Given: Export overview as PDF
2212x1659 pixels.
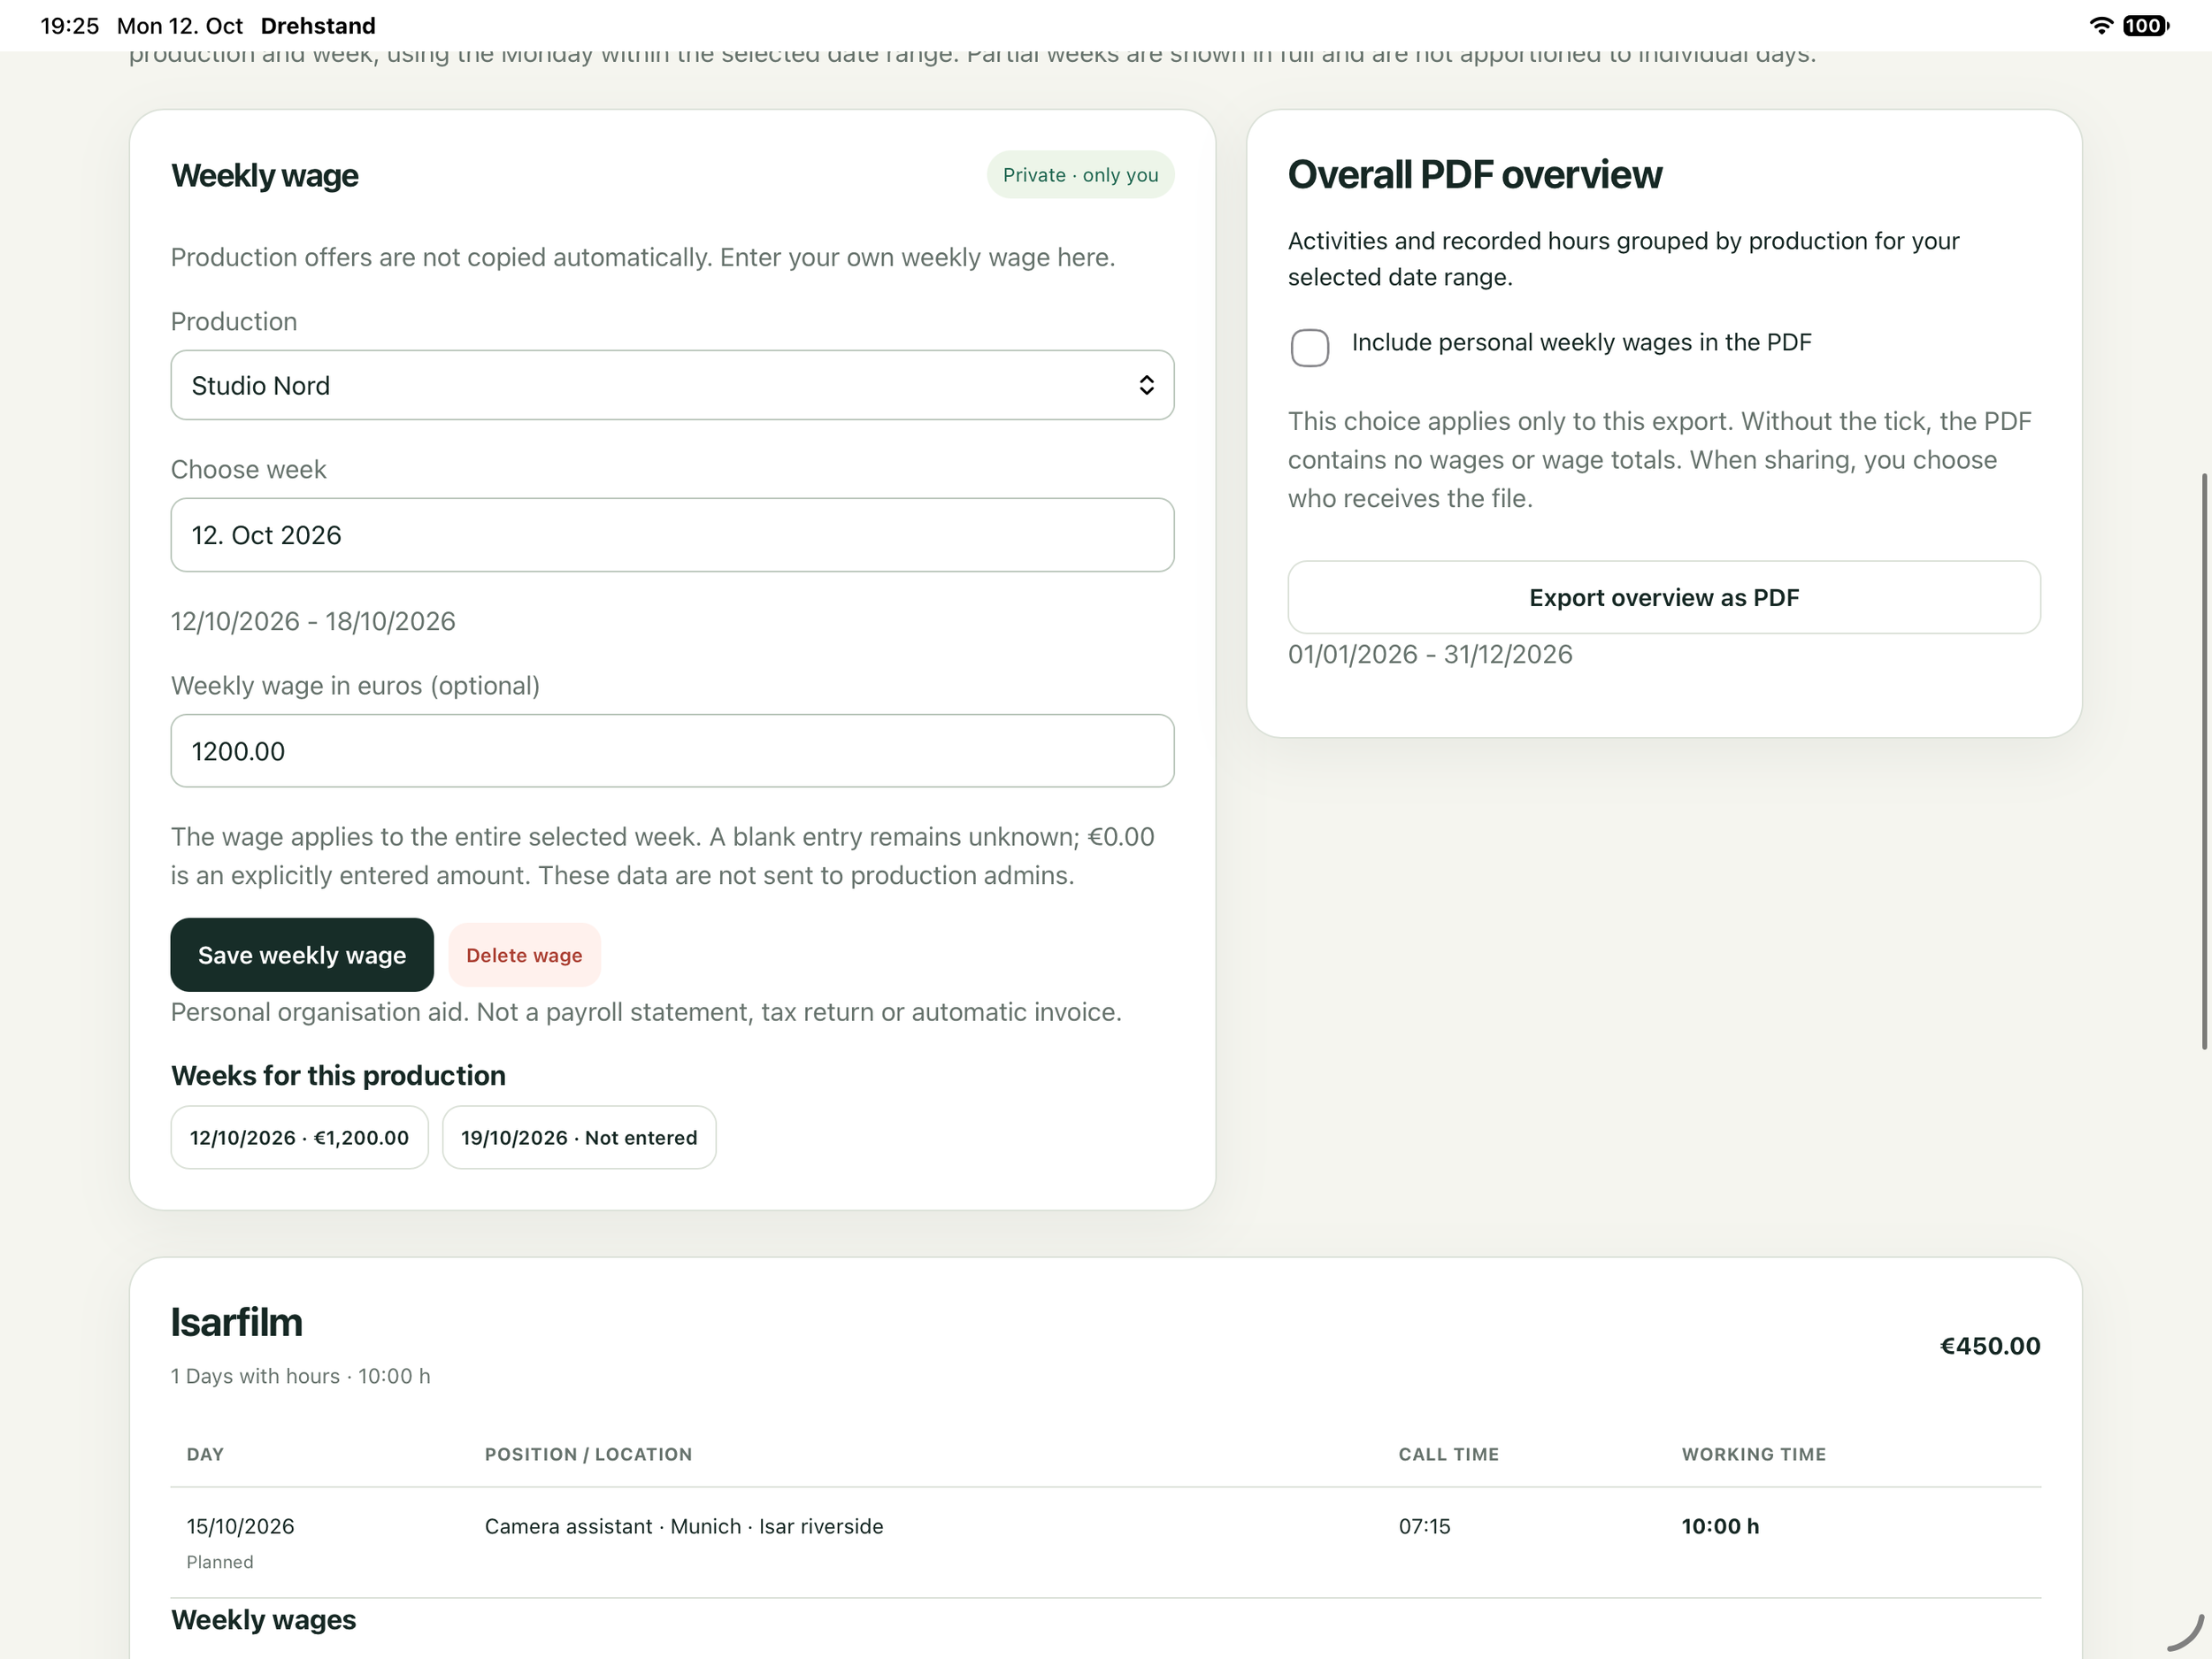Looking at the screenshot, I should [x=1664, y=597].
